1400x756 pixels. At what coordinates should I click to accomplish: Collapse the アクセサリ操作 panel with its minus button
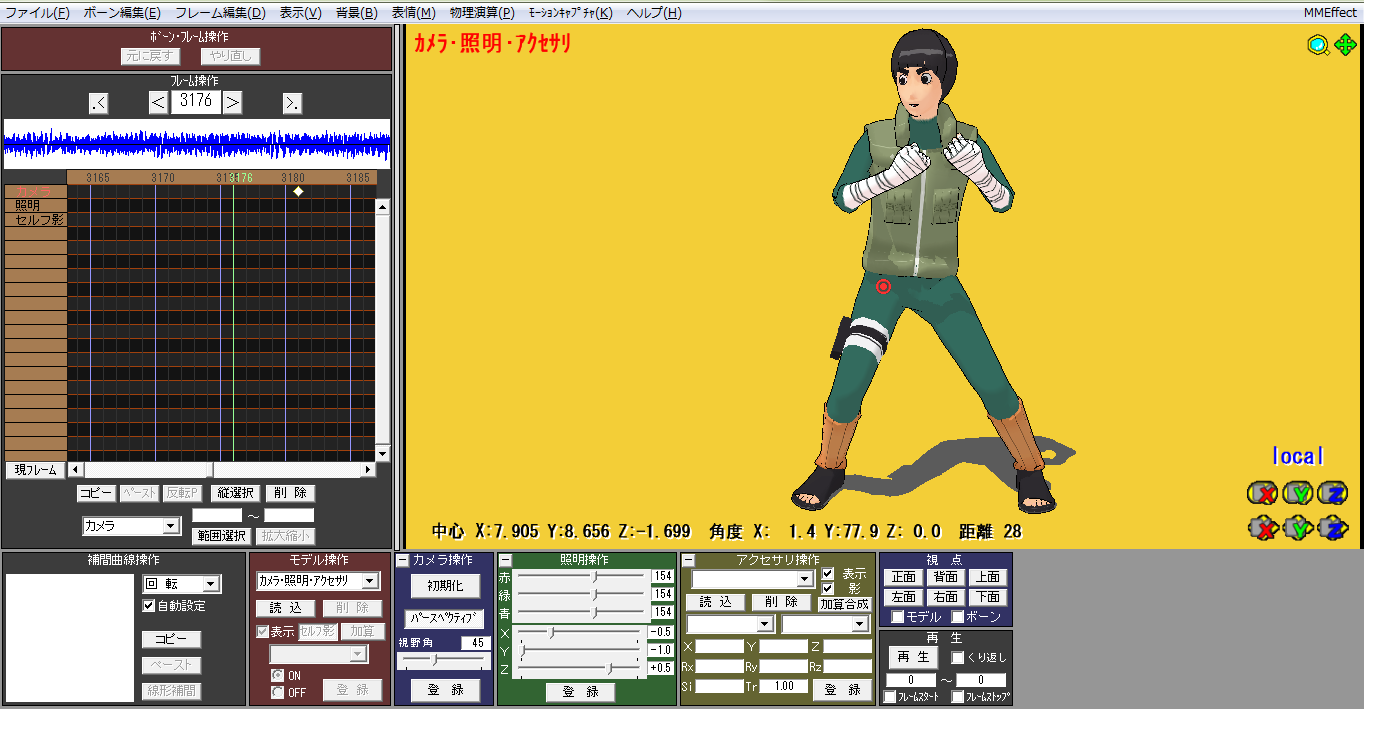[x=688, y=560]
